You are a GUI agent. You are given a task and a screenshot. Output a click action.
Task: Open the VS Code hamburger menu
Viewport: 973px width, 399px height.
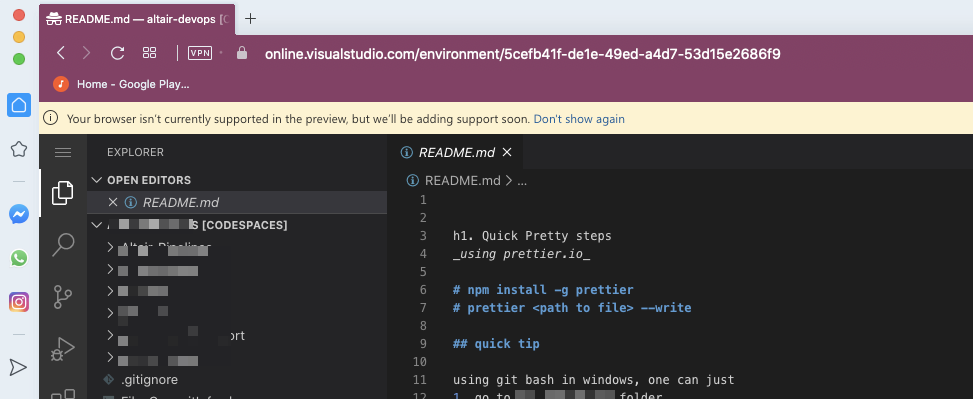click(63, 152)
